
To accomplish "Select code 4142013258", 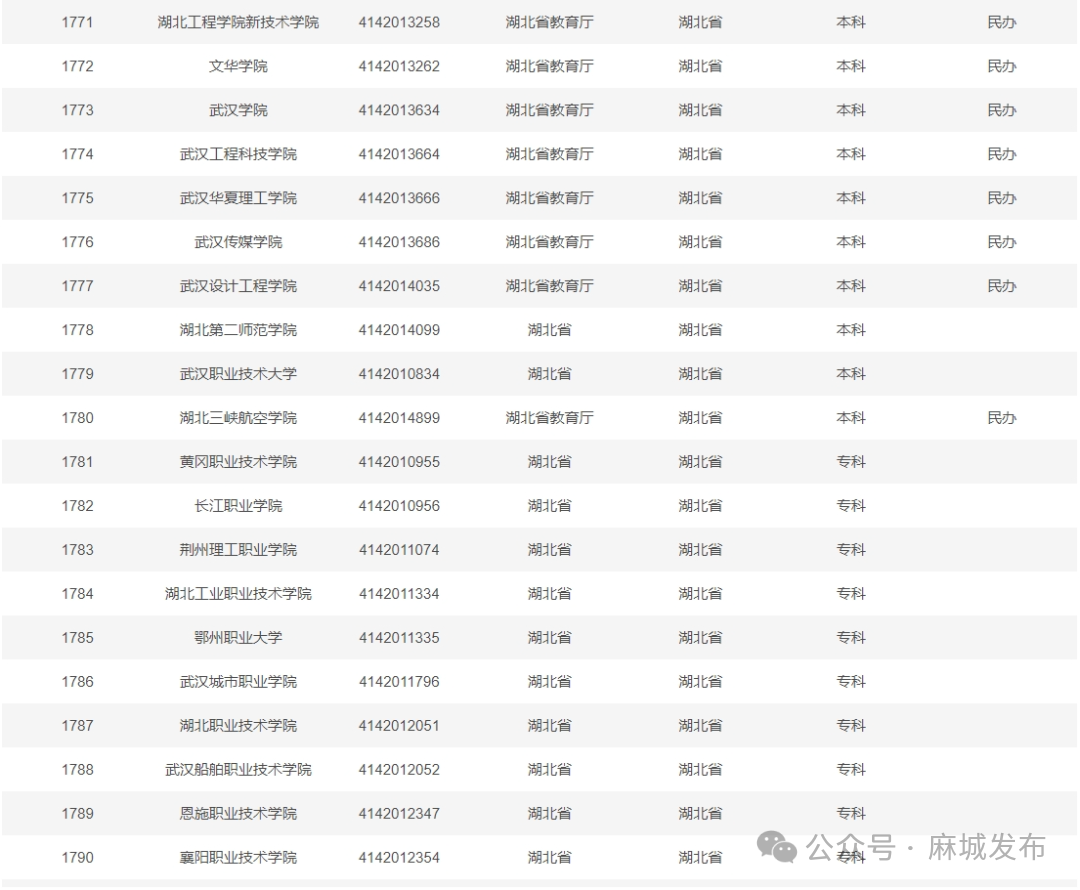I will click(x=399, y=22).
